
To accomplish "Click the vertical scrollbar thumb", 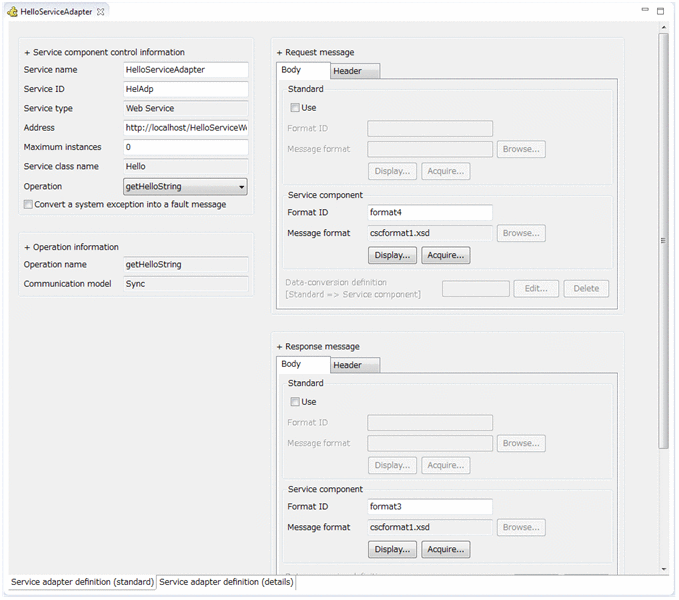I will (663, 241).
